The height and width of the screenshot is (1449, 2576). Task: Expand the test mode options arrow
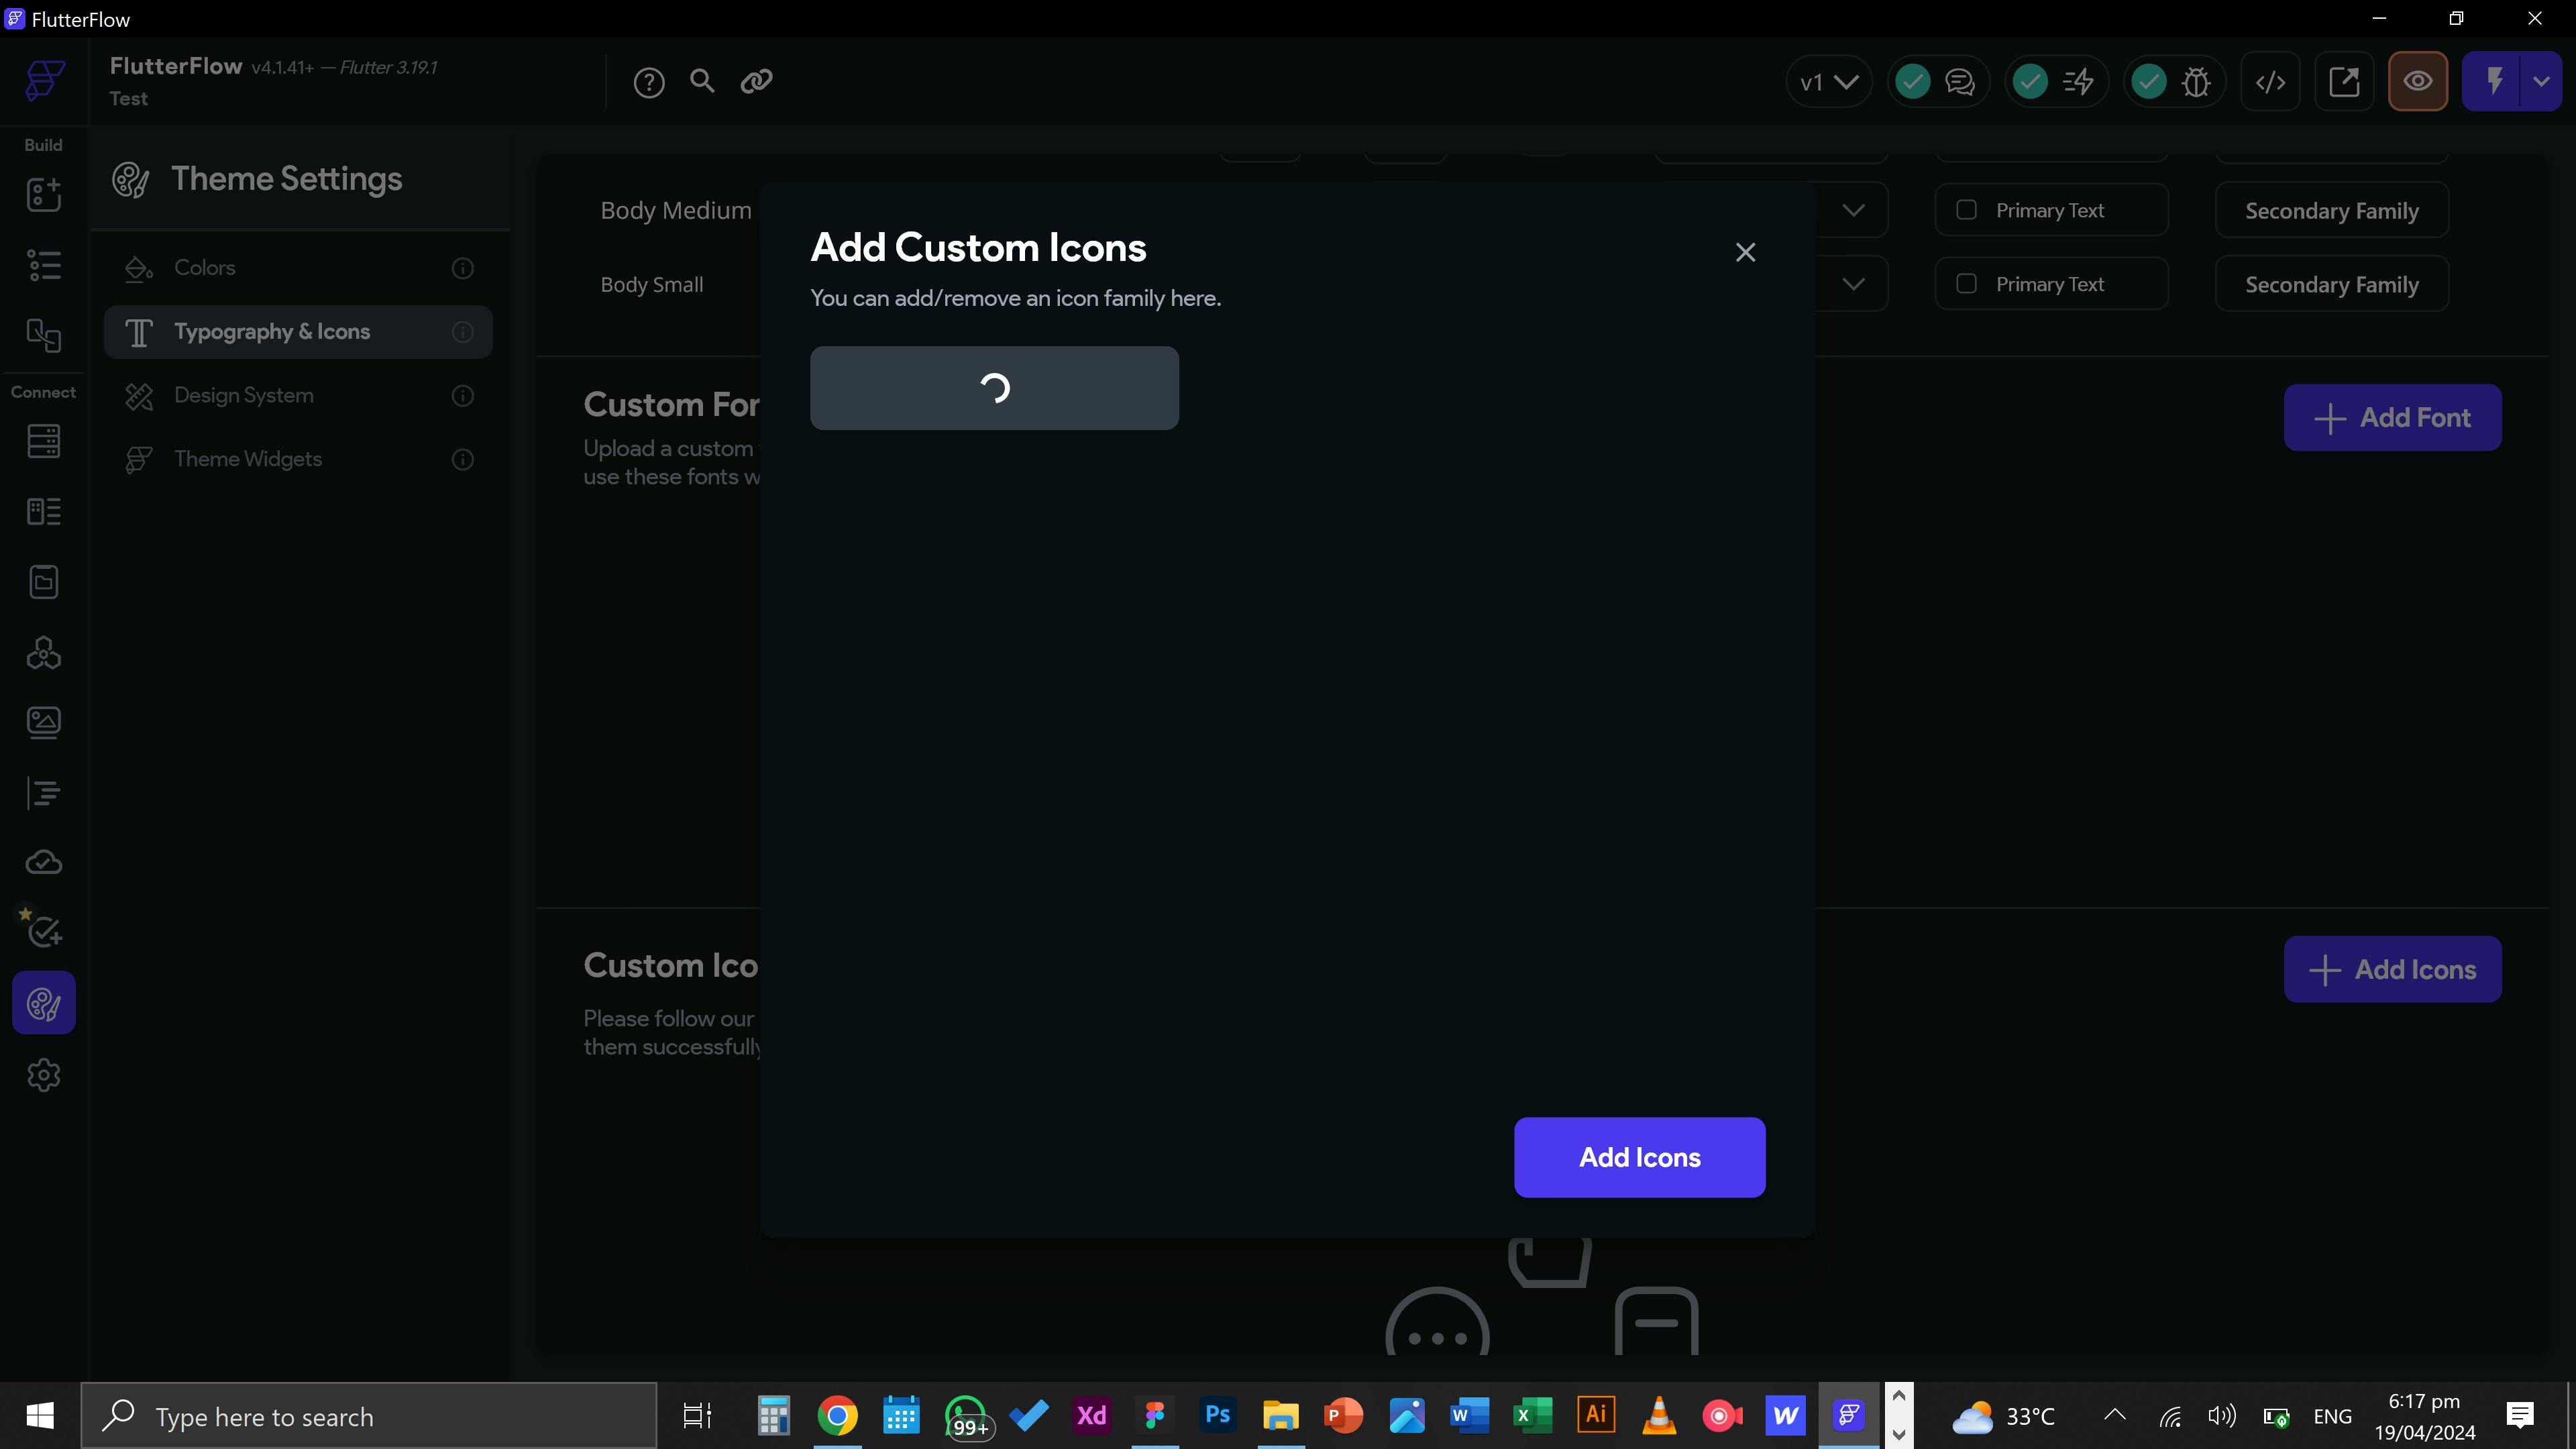pos(2541,81)
